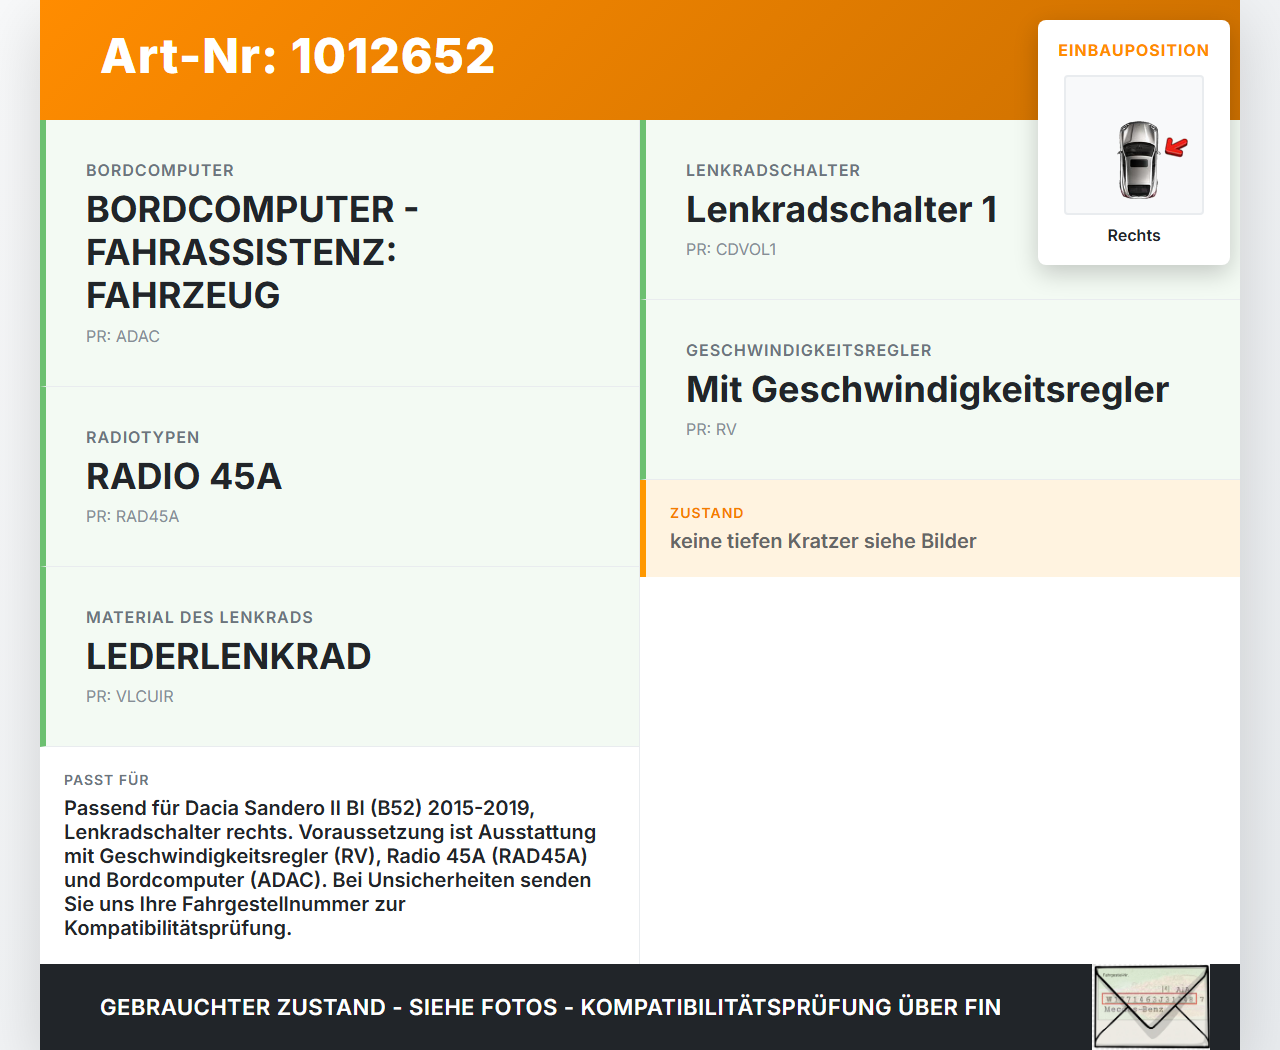Select the BORDCOMPUTER - FAHRASSISTENZ: FAHRZEUG title
The width and height of the screenshot is (1280, 1050).
coord(252,252)
